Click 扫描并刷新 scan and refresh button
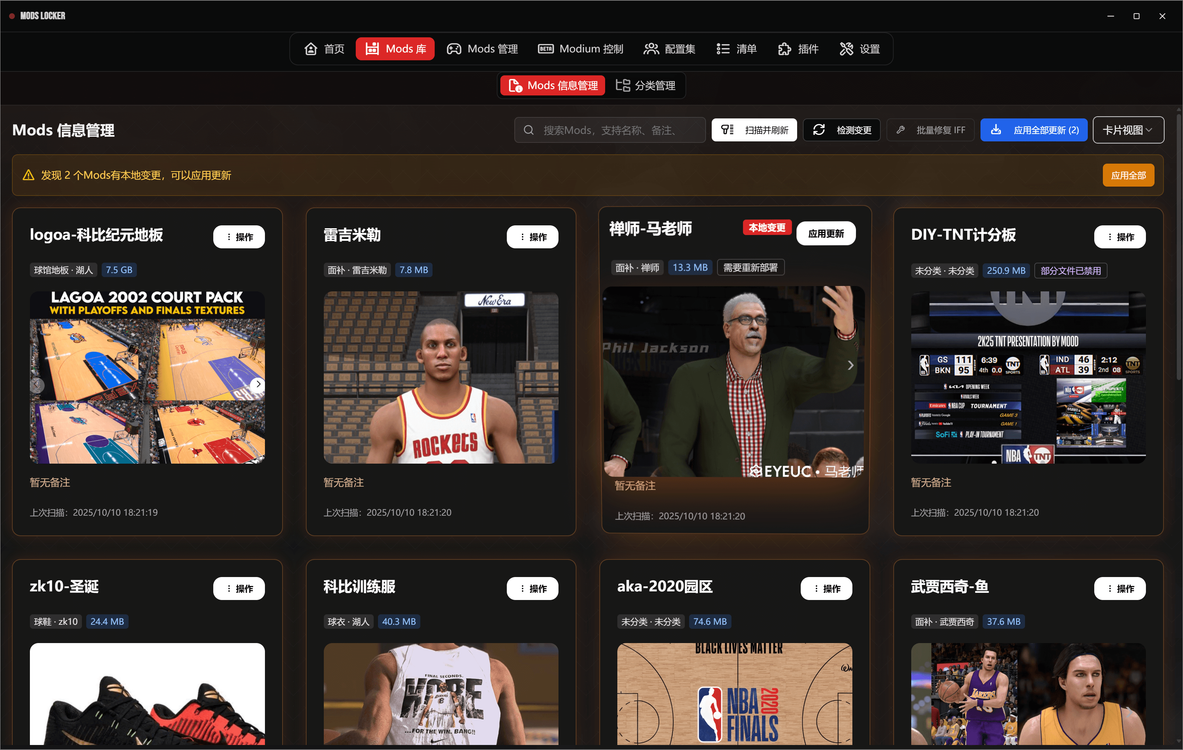The image size is (1183, 750). pos(754,130)
